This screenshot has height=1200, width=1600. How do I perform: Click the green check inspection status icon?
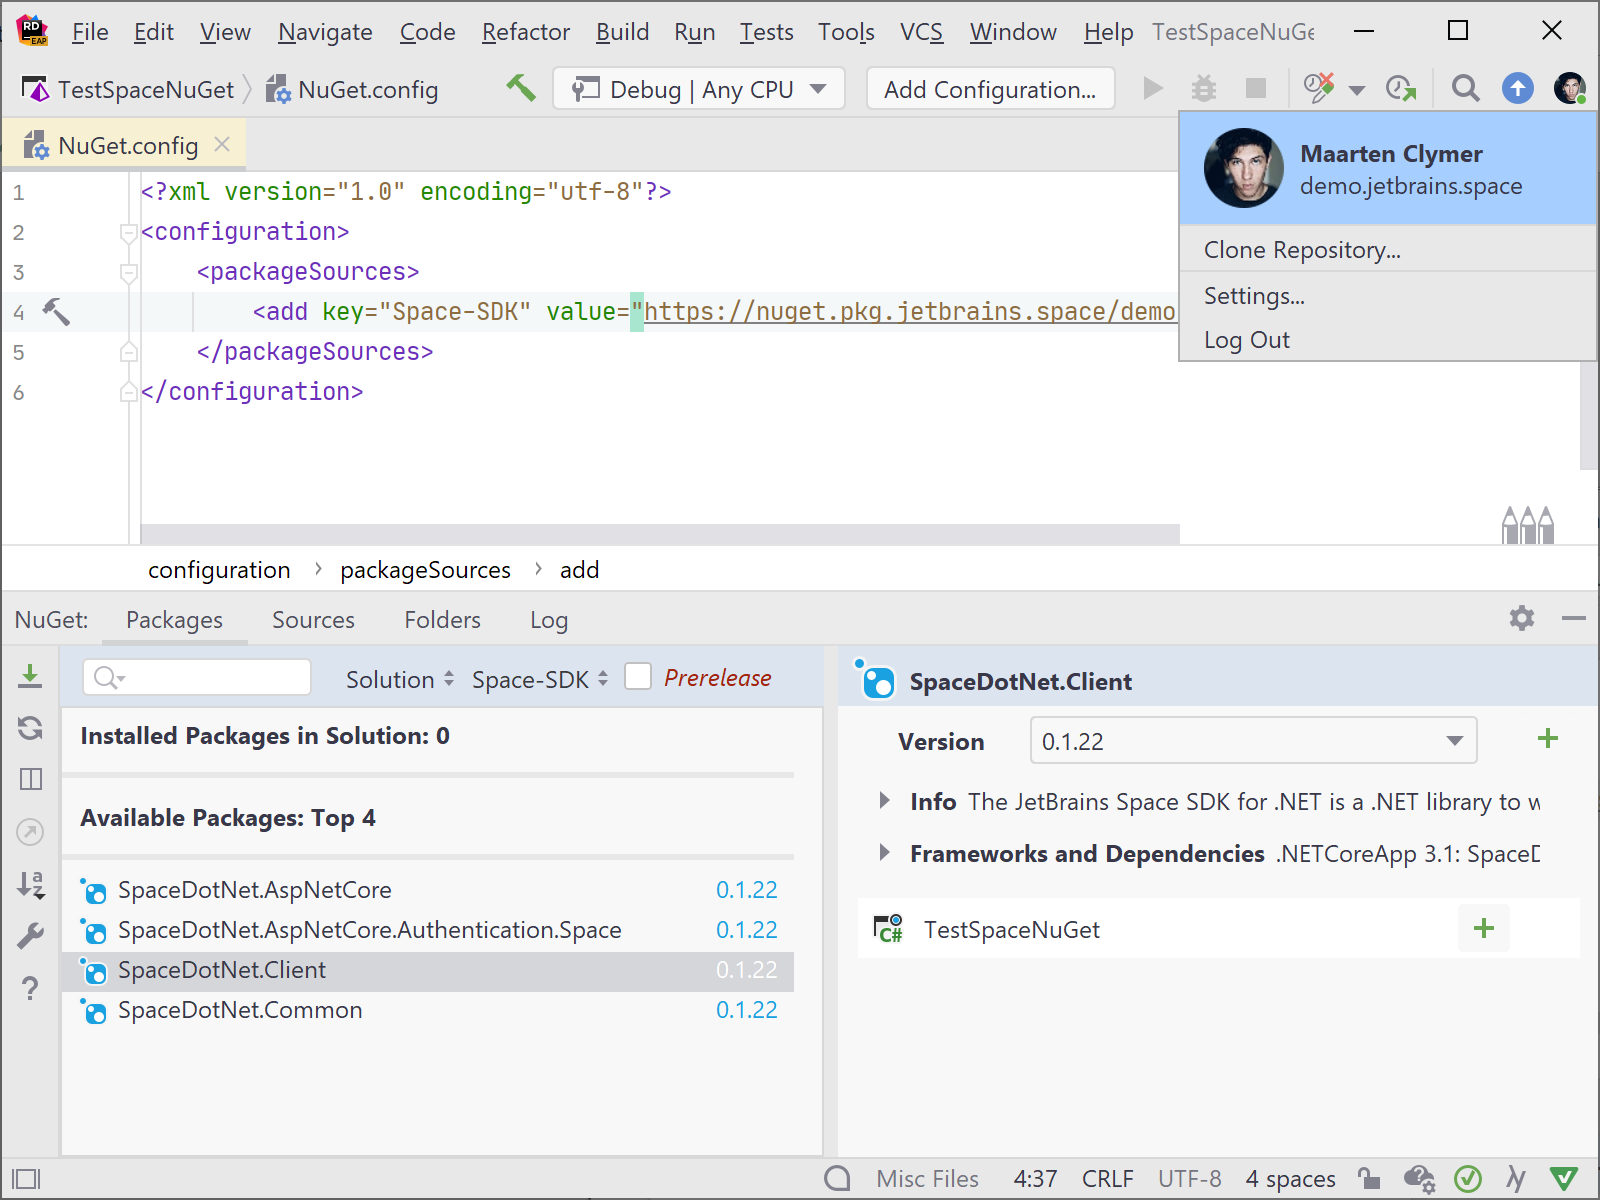pos(1468,1179)
